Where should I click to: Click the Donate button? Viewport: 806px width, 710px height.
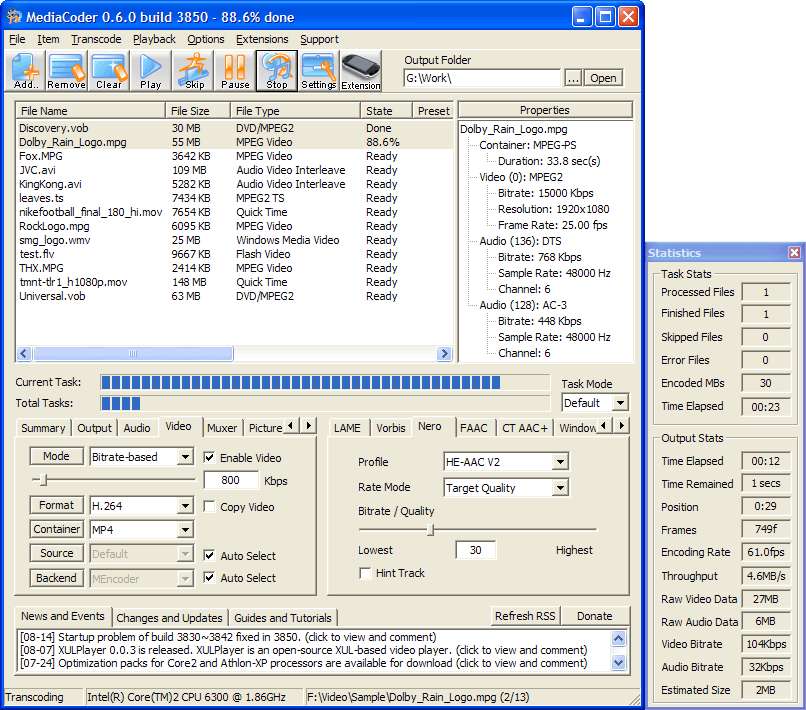pos(595,616)
